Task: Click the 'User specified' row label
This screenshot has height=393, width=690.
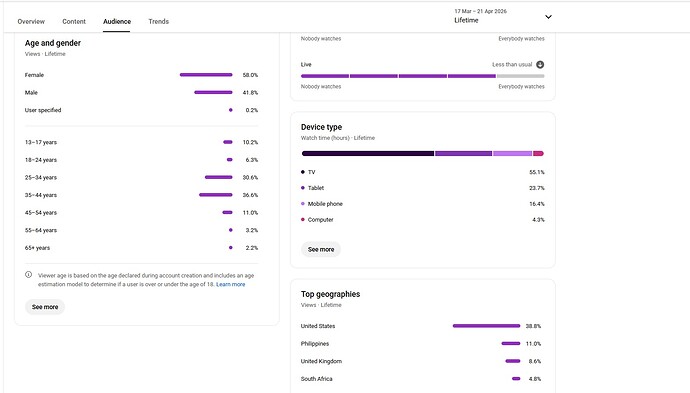Action: pos(43,110)
